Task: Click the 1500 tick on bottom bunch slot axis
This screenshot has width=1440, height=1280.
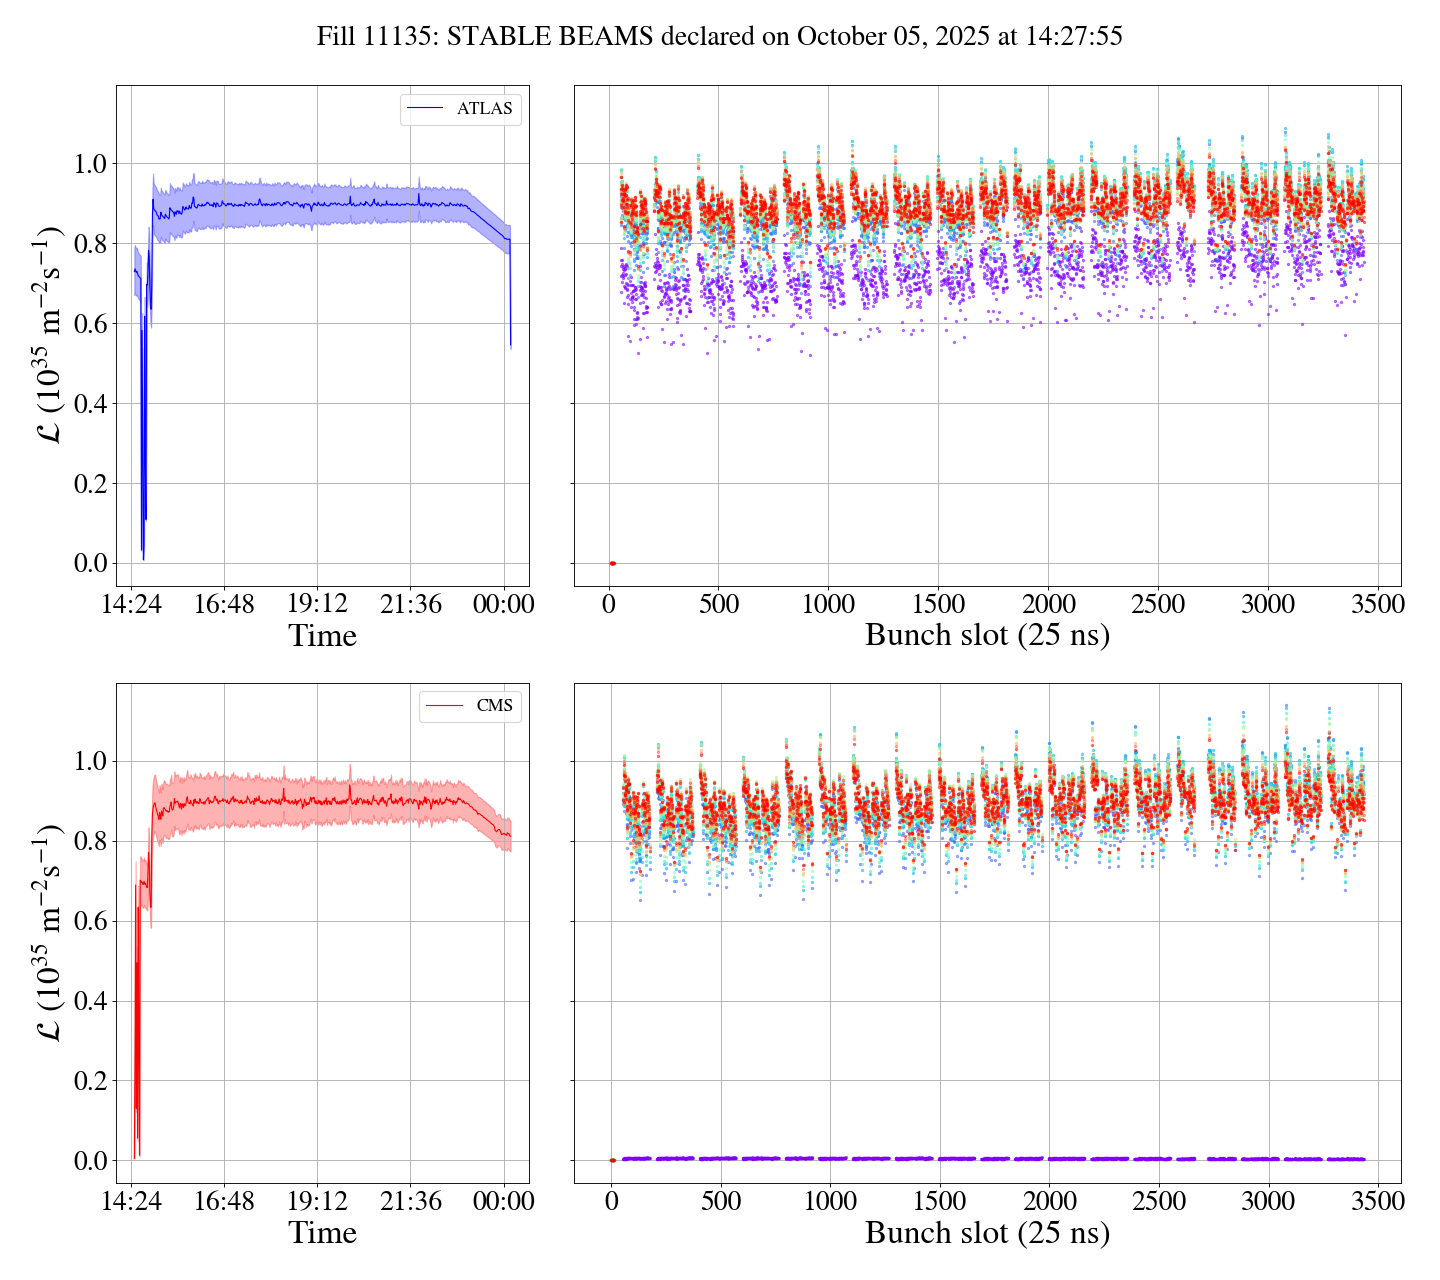Action: [x=938, y=1201]
